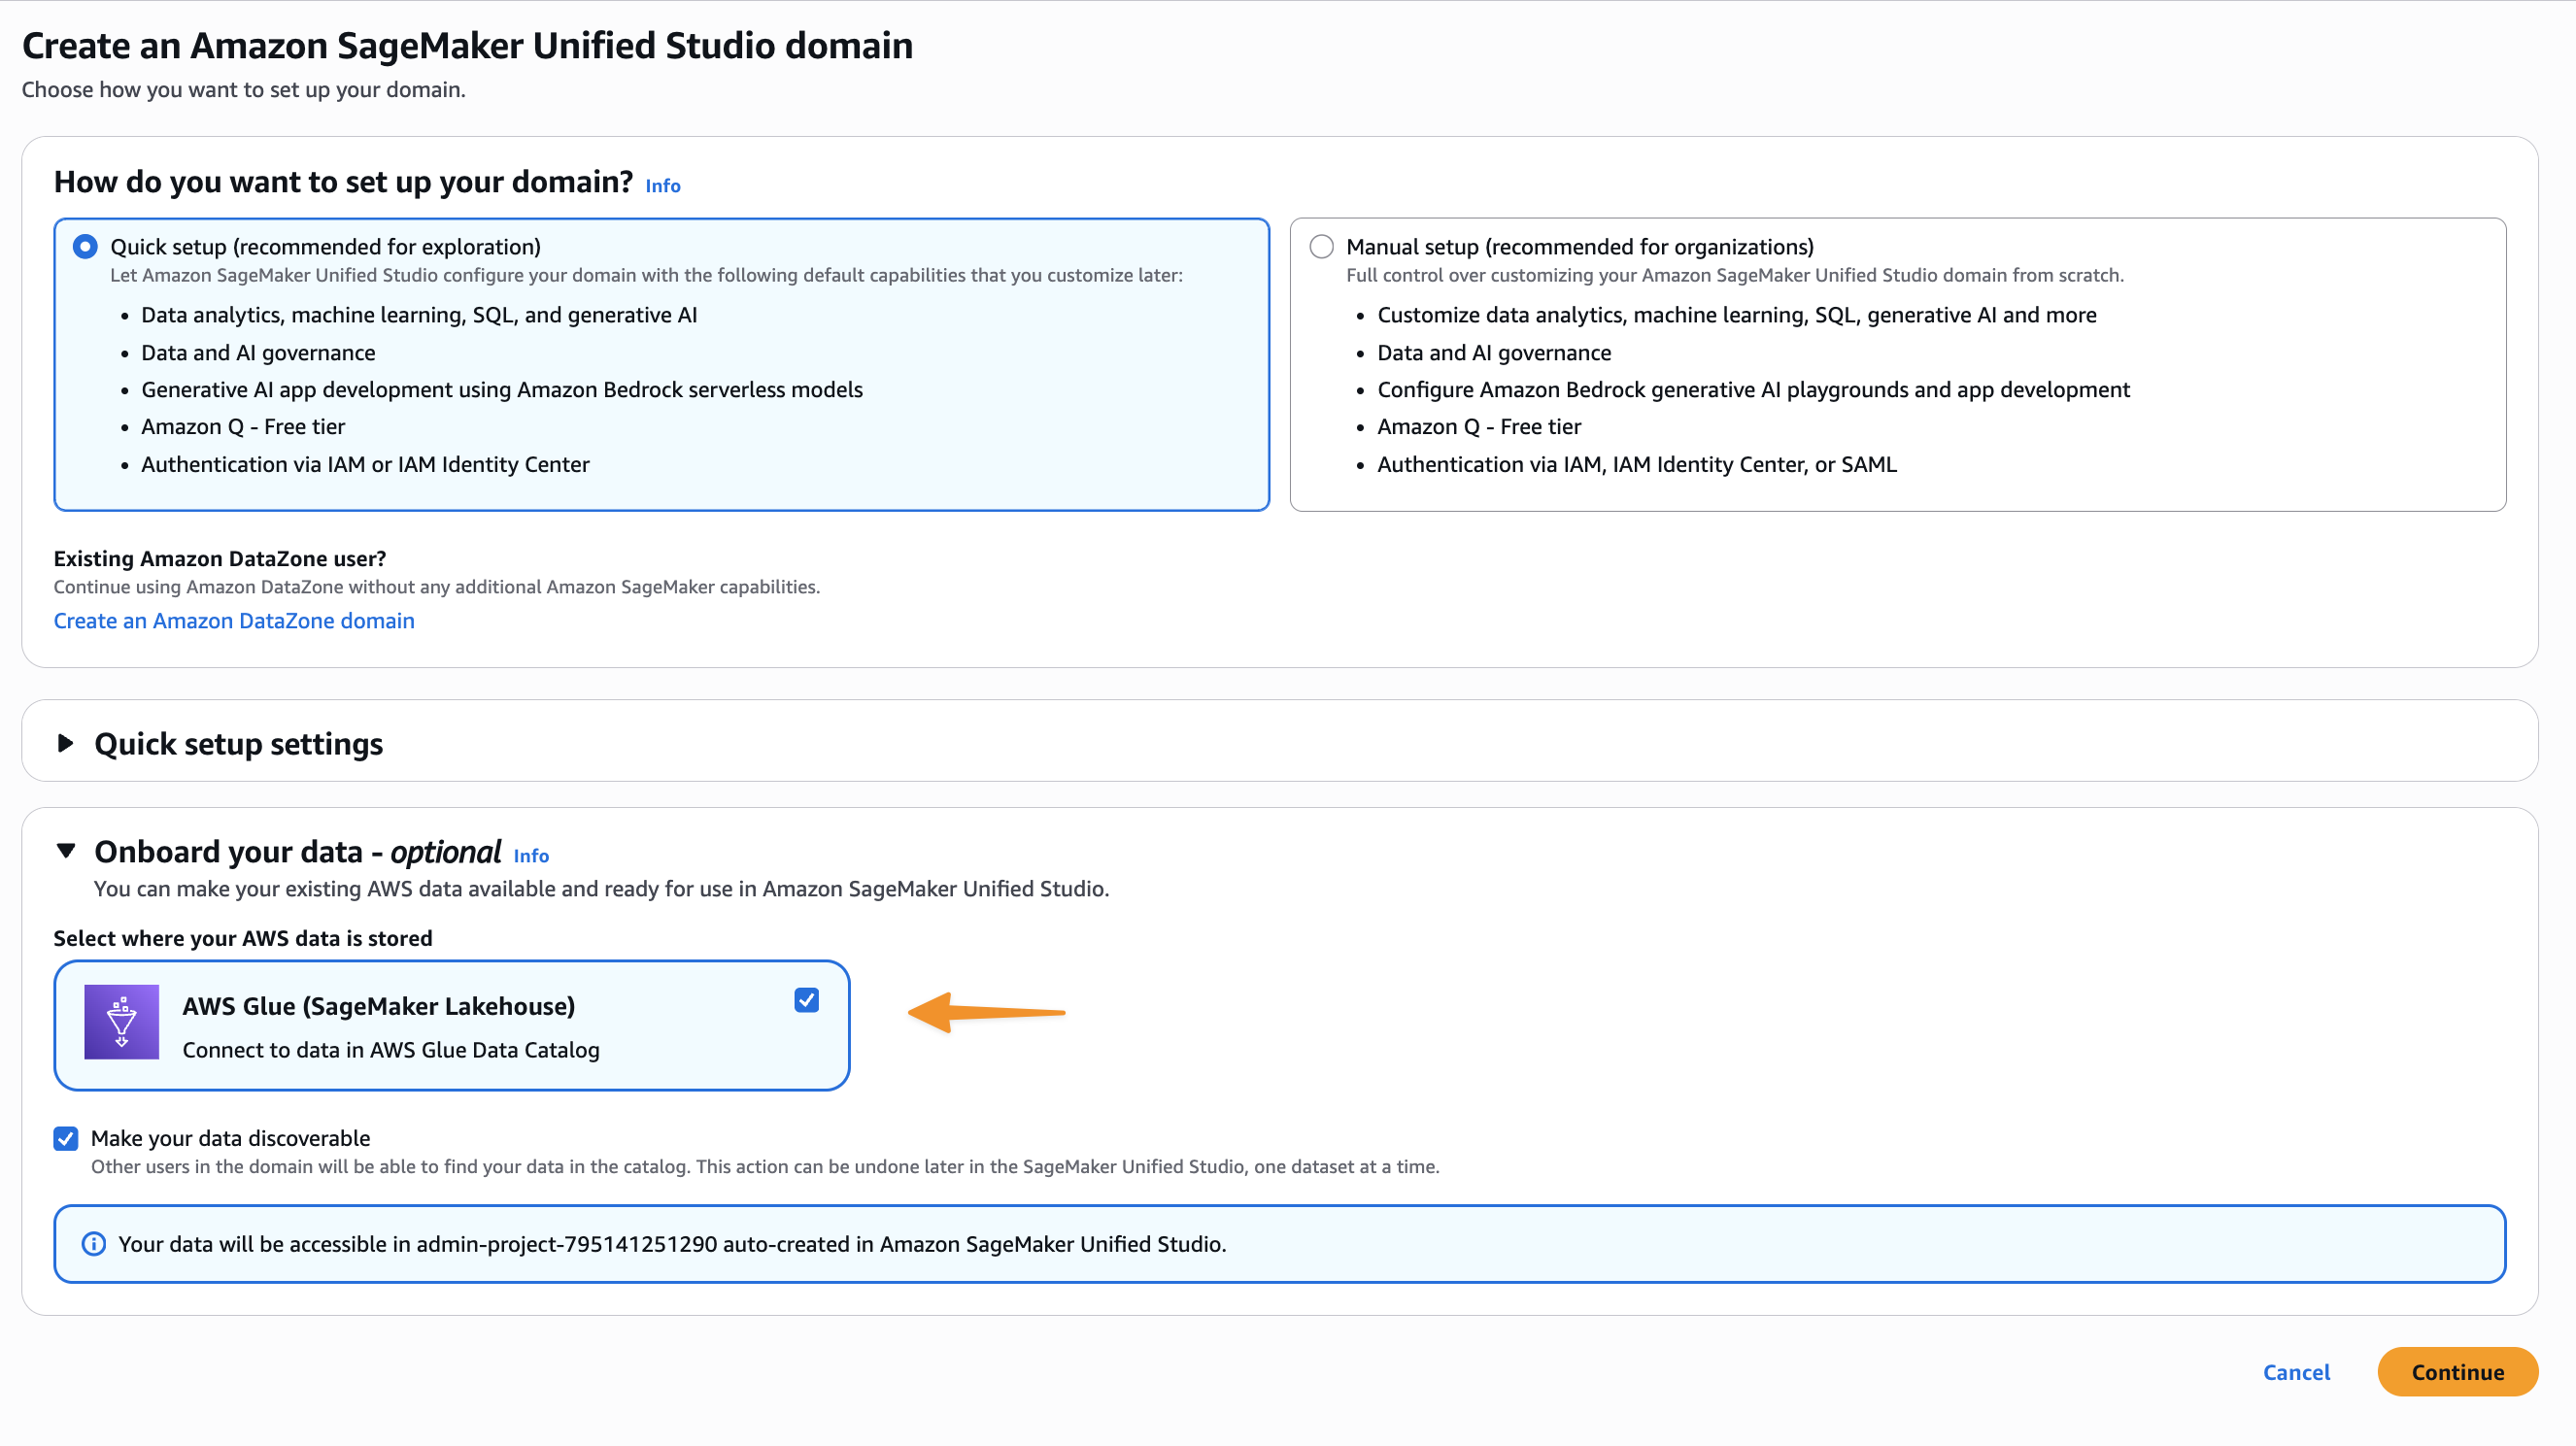Click the Cancel button
This screenshot has width=2576, height=1446.
[2295, 1372]
